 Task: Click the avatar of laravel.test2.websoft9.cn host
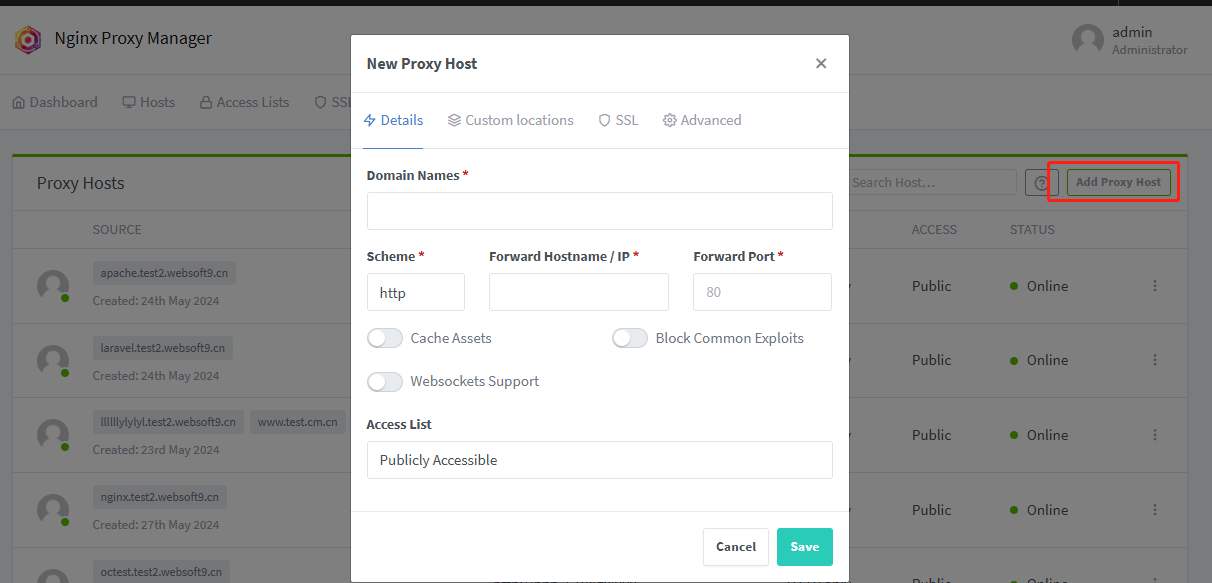coord(53,361)
